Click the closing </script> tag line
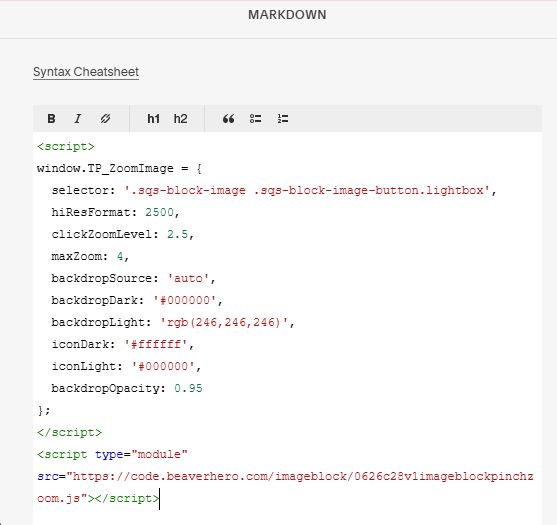 (x=69, y=432)
